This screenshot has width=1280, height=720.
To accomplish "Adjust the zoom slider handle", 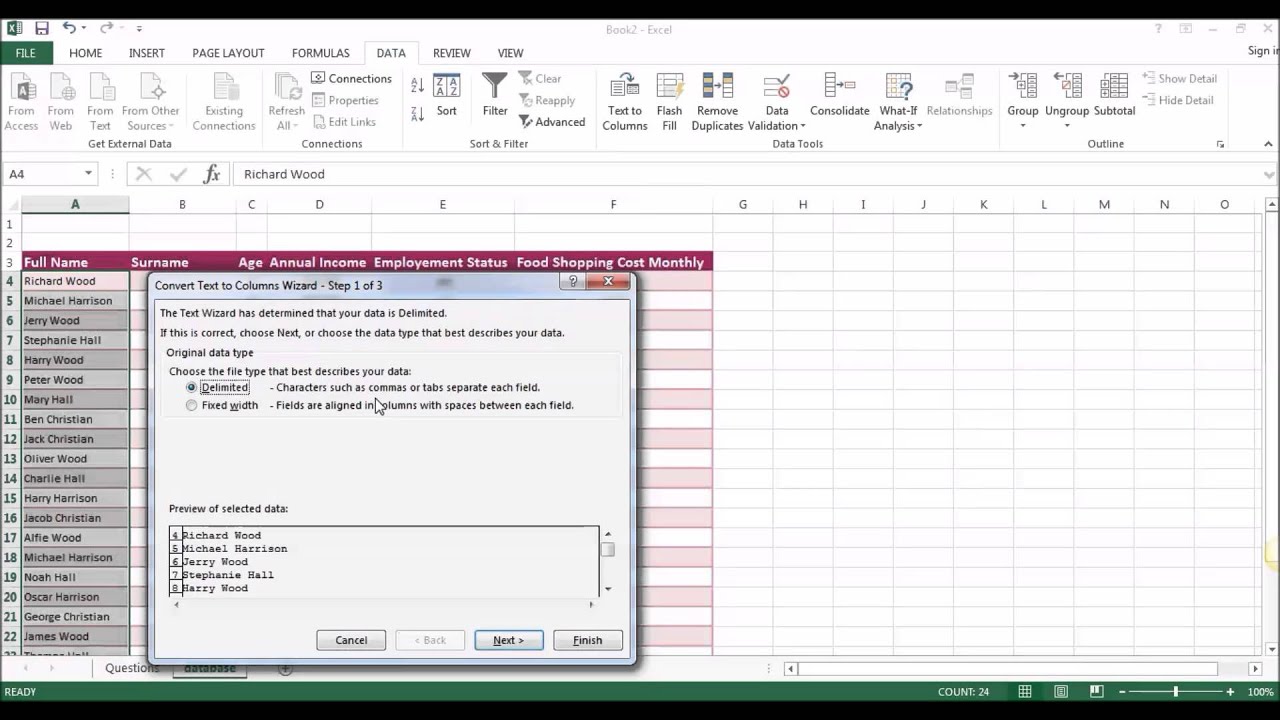I will (1176, 692).
